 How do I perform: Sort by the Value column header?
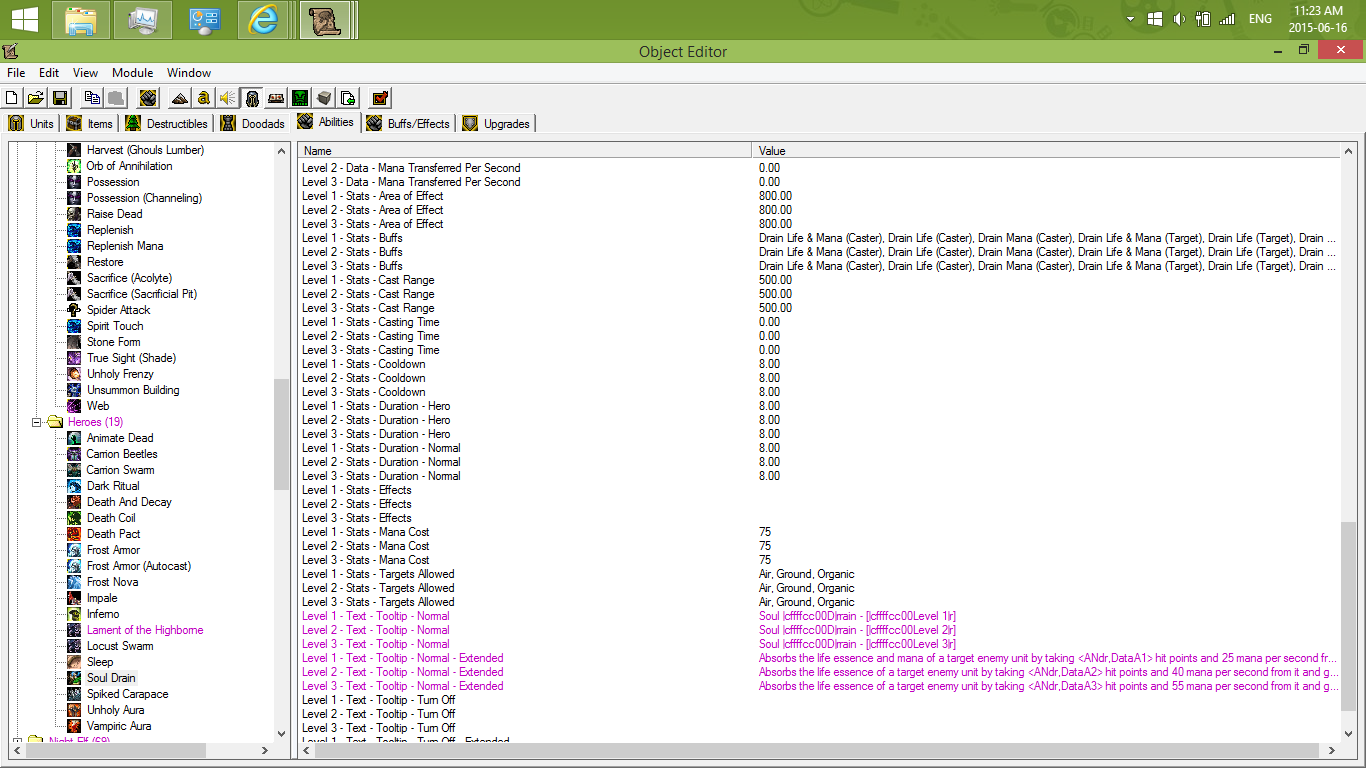pos(1046,151)
